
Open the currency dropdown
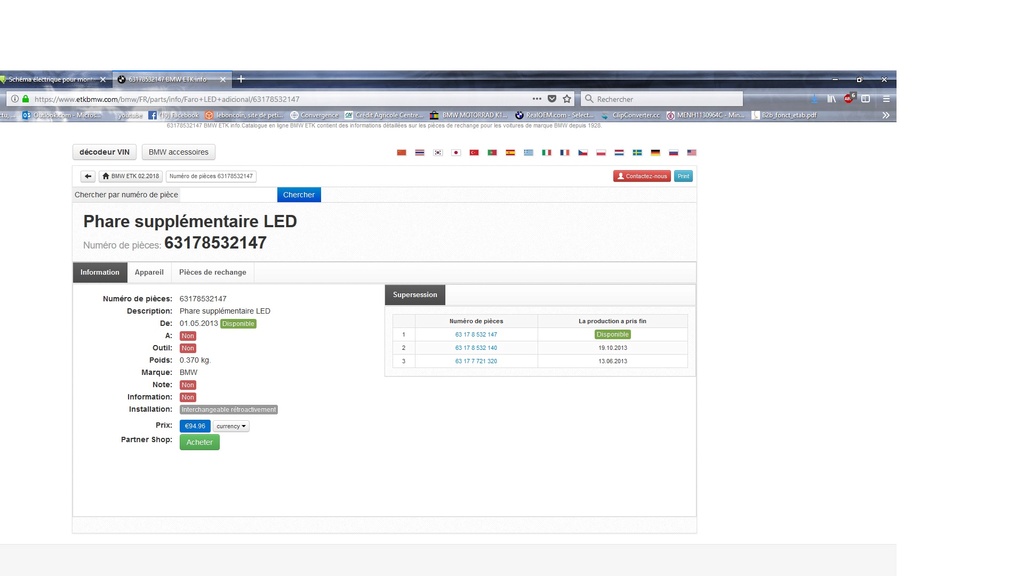click(231, 426)
